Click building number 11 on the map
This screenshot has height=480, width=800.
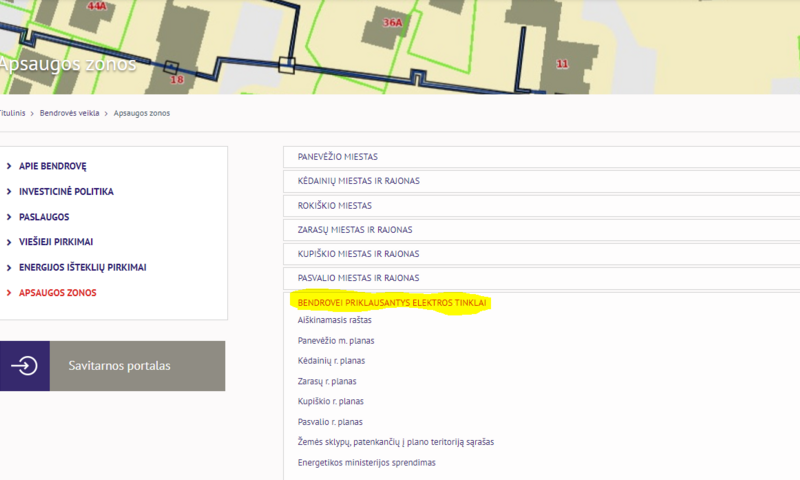(x=562, y=64)
